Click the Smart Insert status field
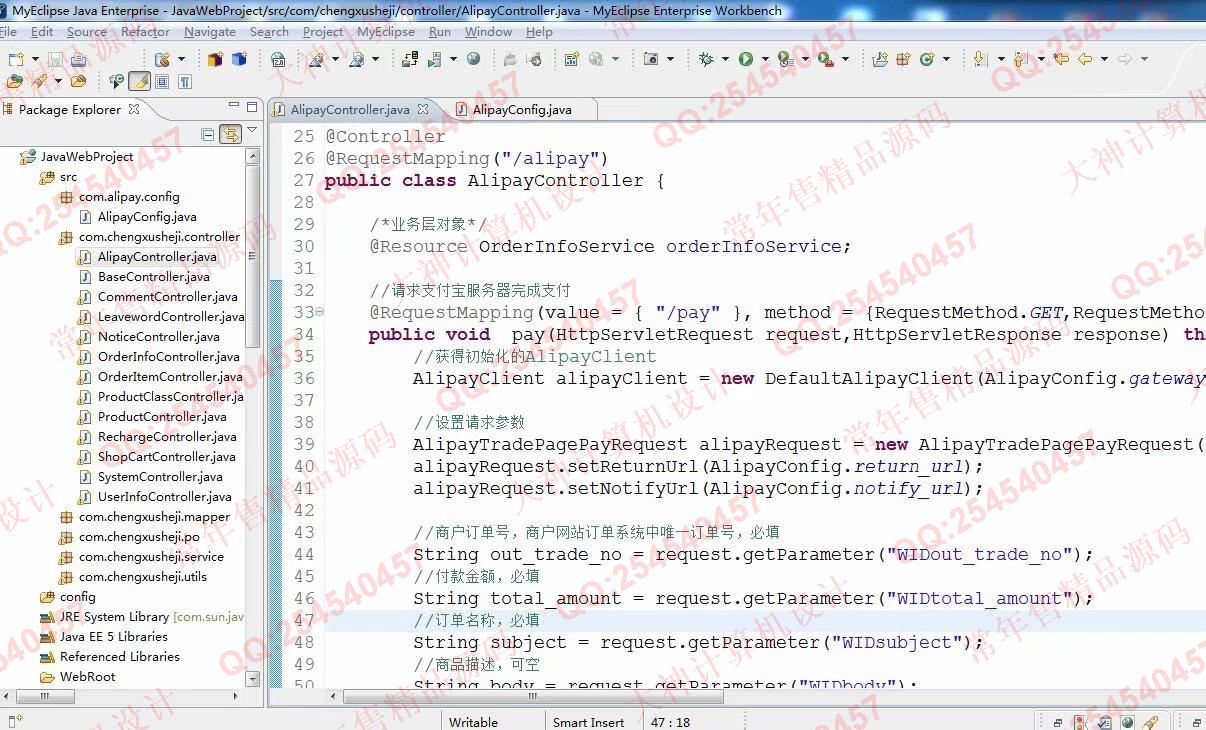The width and height of the screenshot is (1206, 730). [x=589, y=722]
